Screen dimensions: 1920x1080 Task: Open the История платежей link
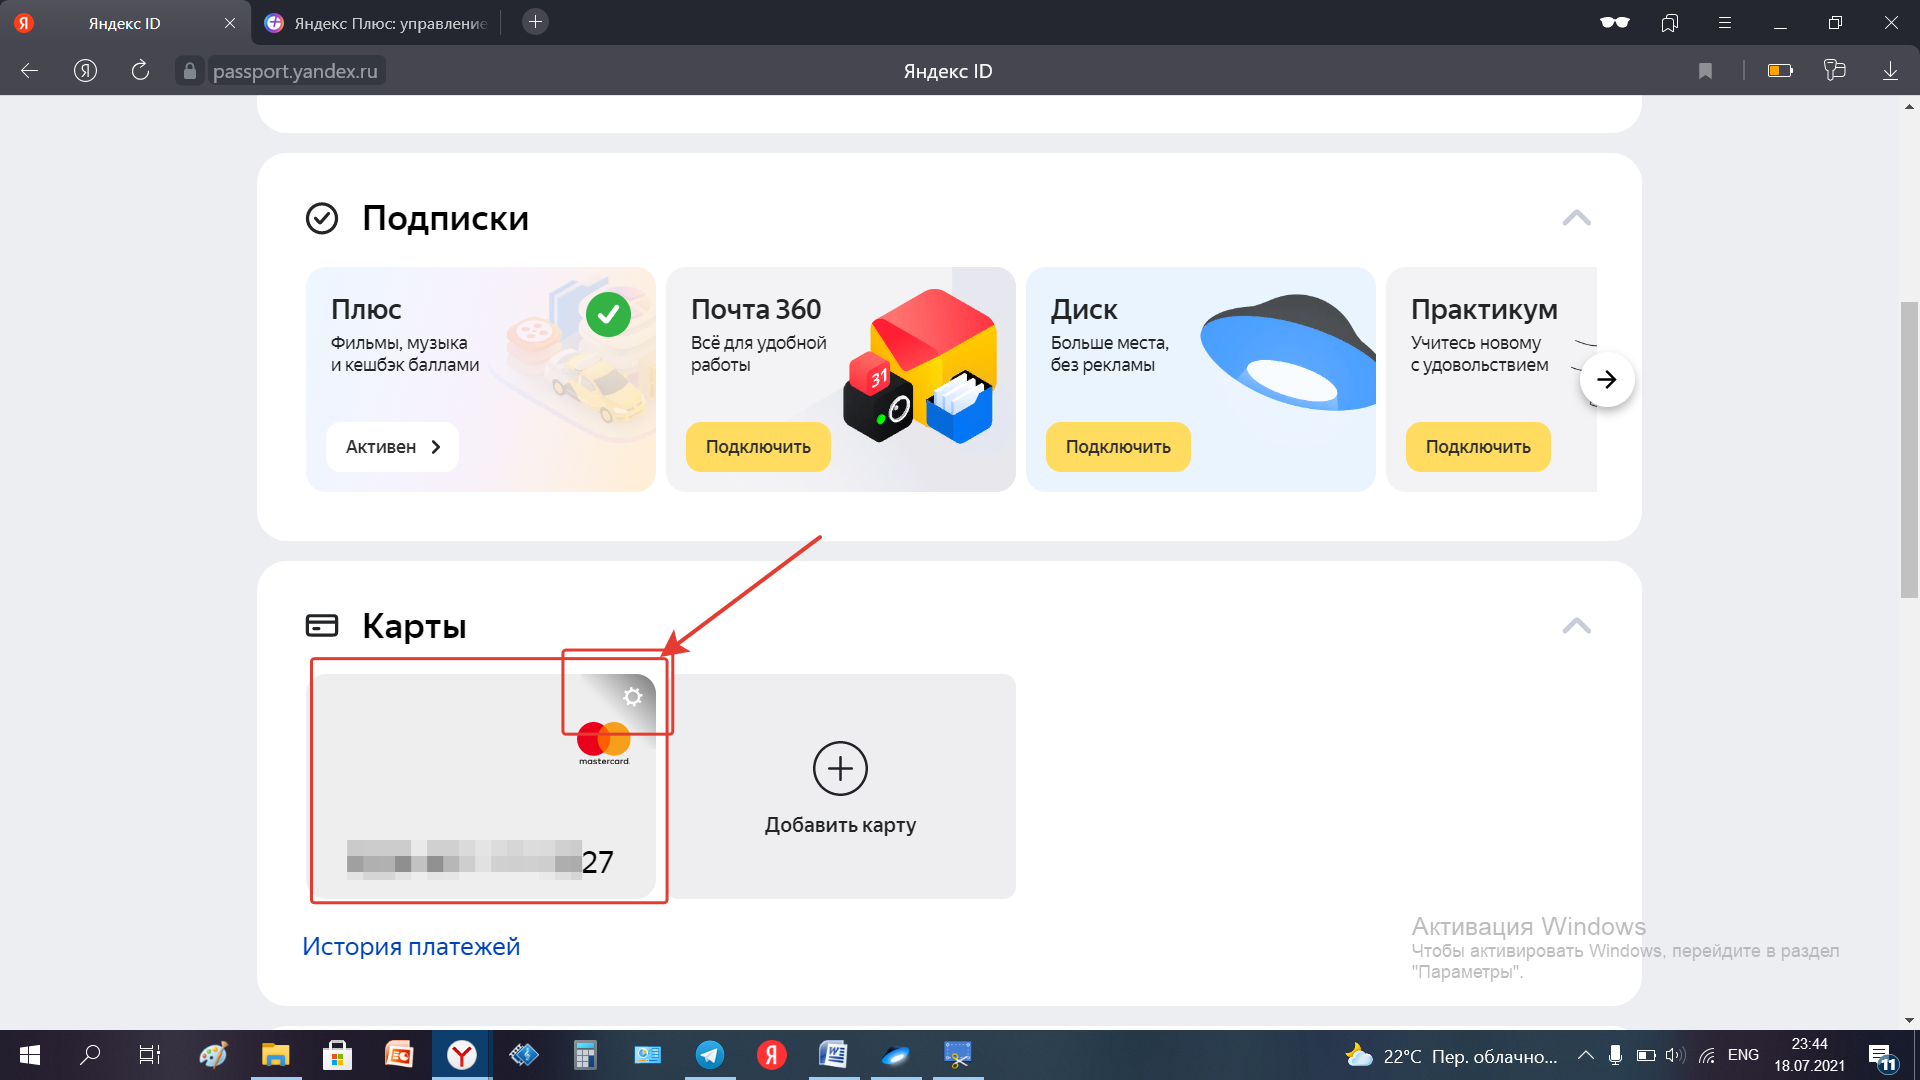[411, 946]
